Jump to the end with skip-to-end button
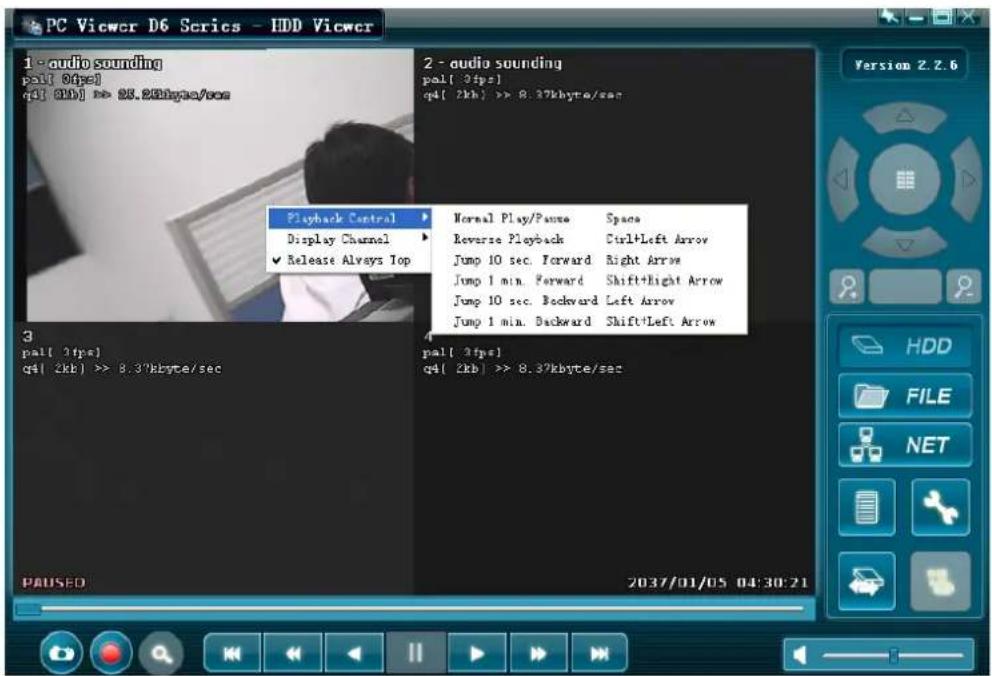Image resolution: width=992 pixels, height=676 pixels. click(x=599, y=653)
